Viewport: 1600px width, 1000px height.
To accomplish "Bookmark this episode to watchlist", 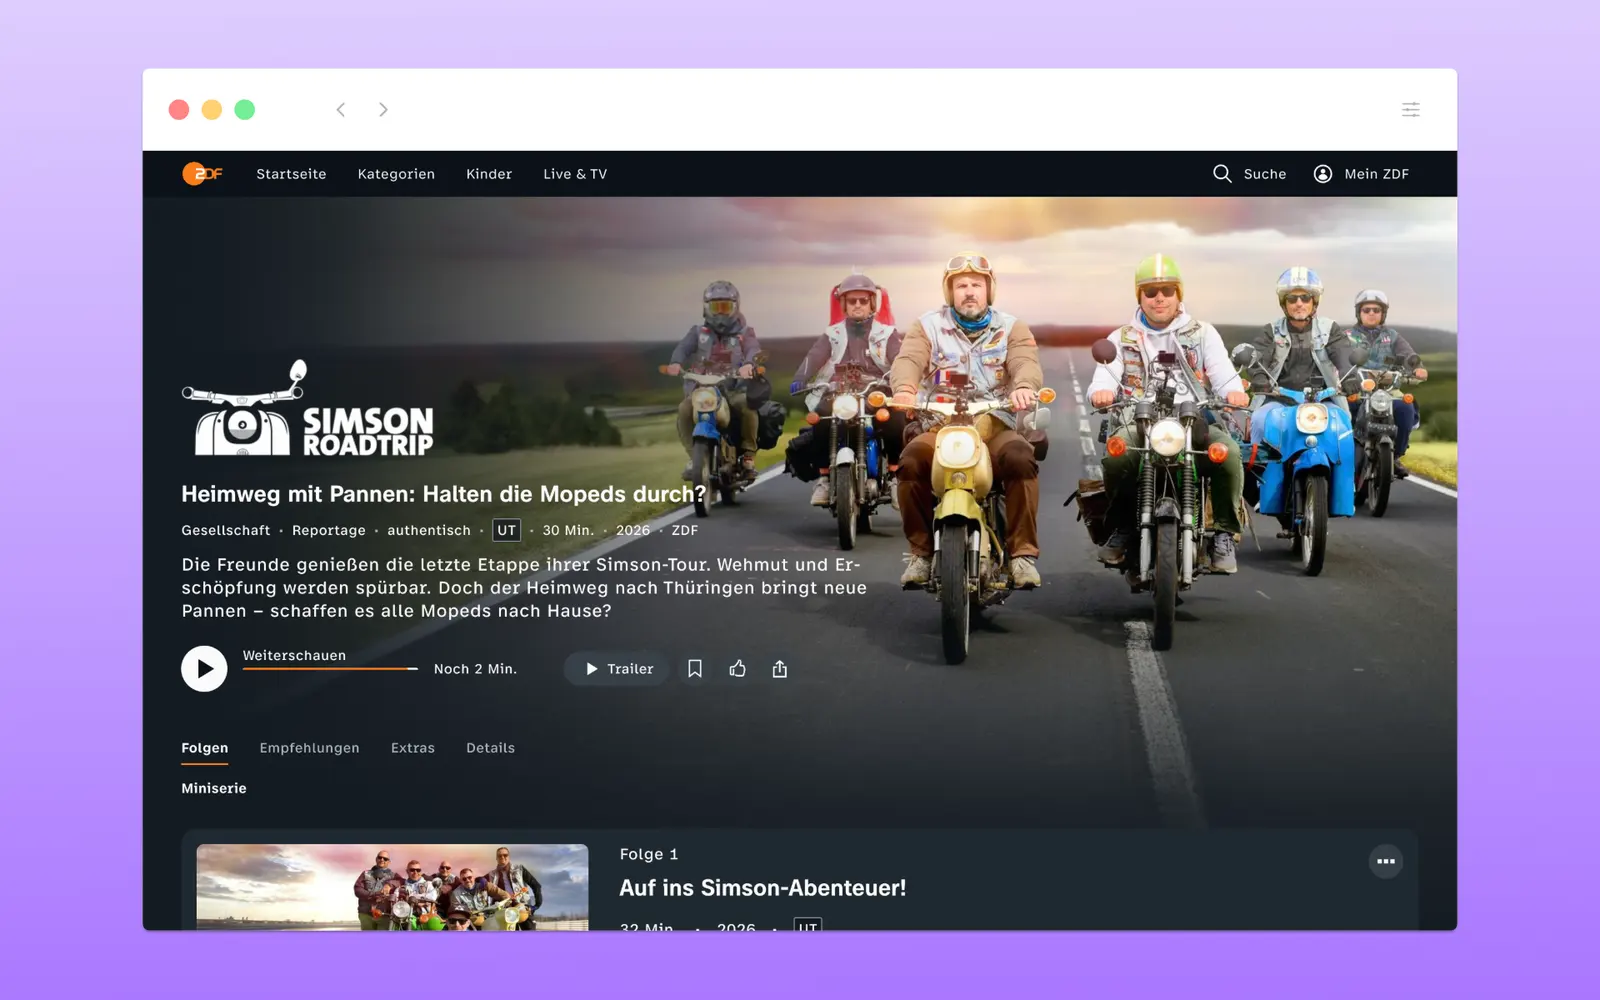I will tap(695, 669).
